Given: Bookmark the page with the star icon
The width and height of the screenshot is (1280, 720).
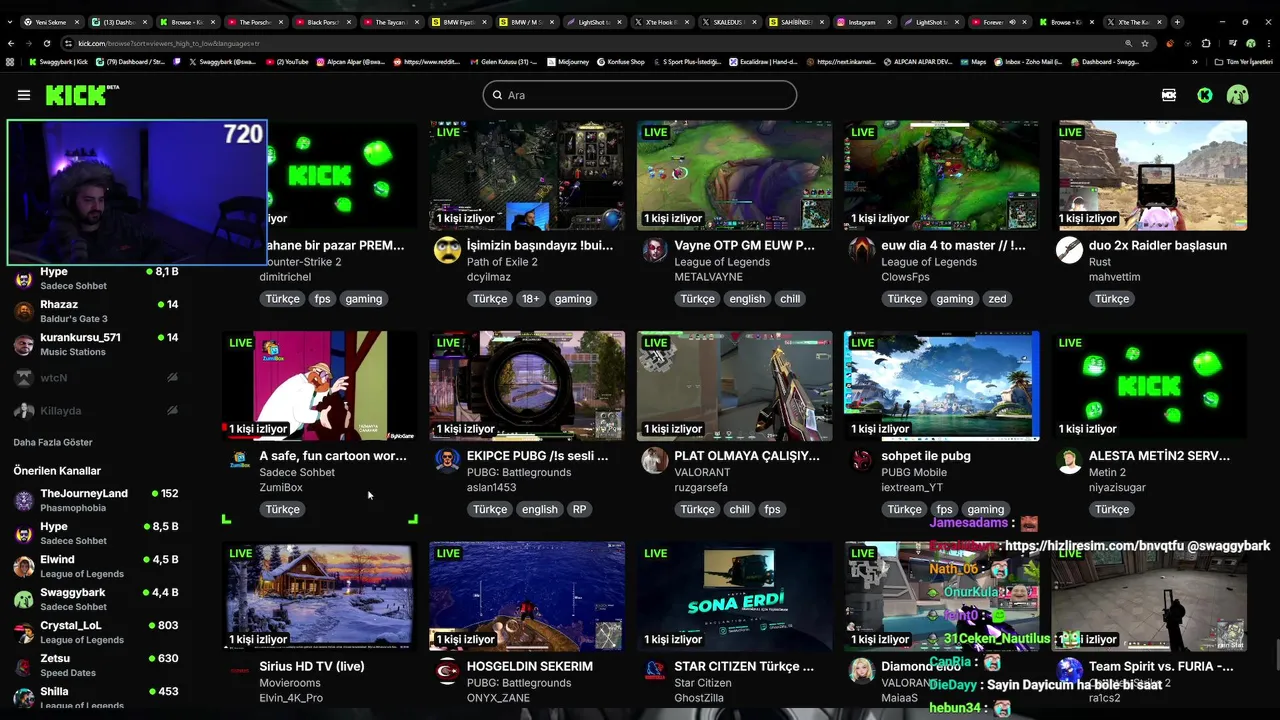Looking at the screenshot, I should point(1145,43).
